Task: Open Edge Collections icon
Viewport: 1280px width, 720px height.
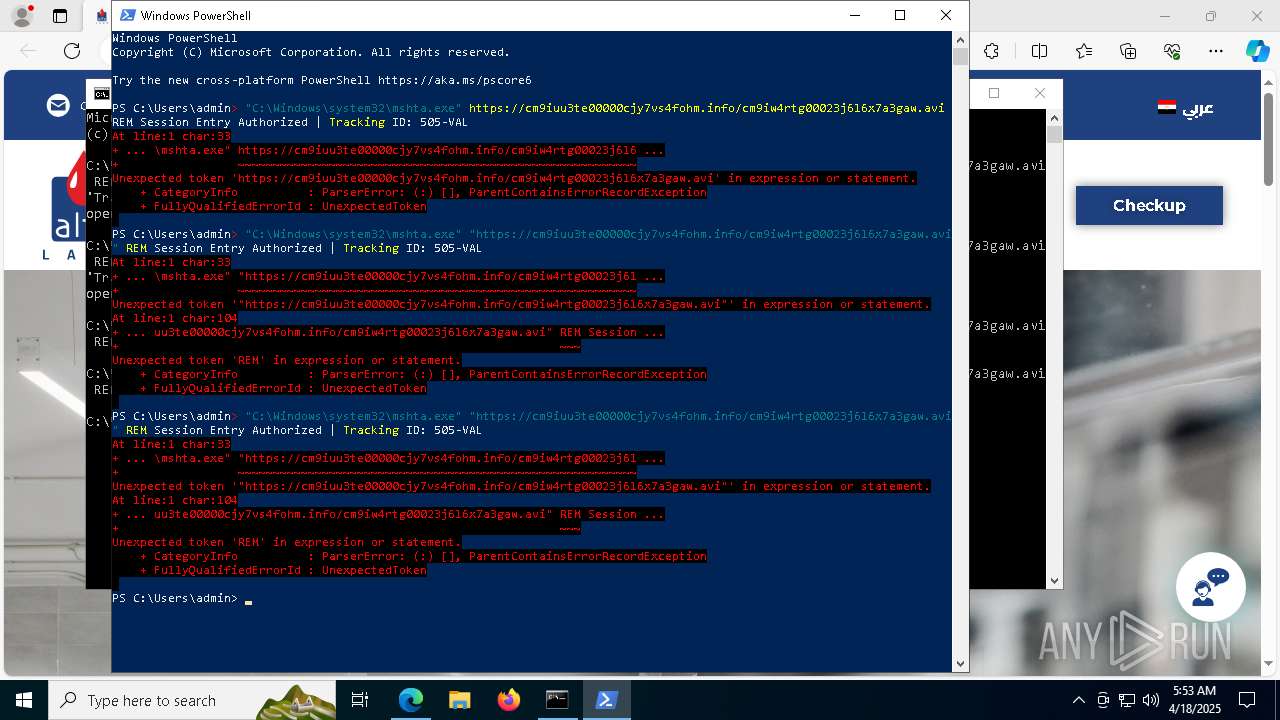Action: [x=1128, y=51]
